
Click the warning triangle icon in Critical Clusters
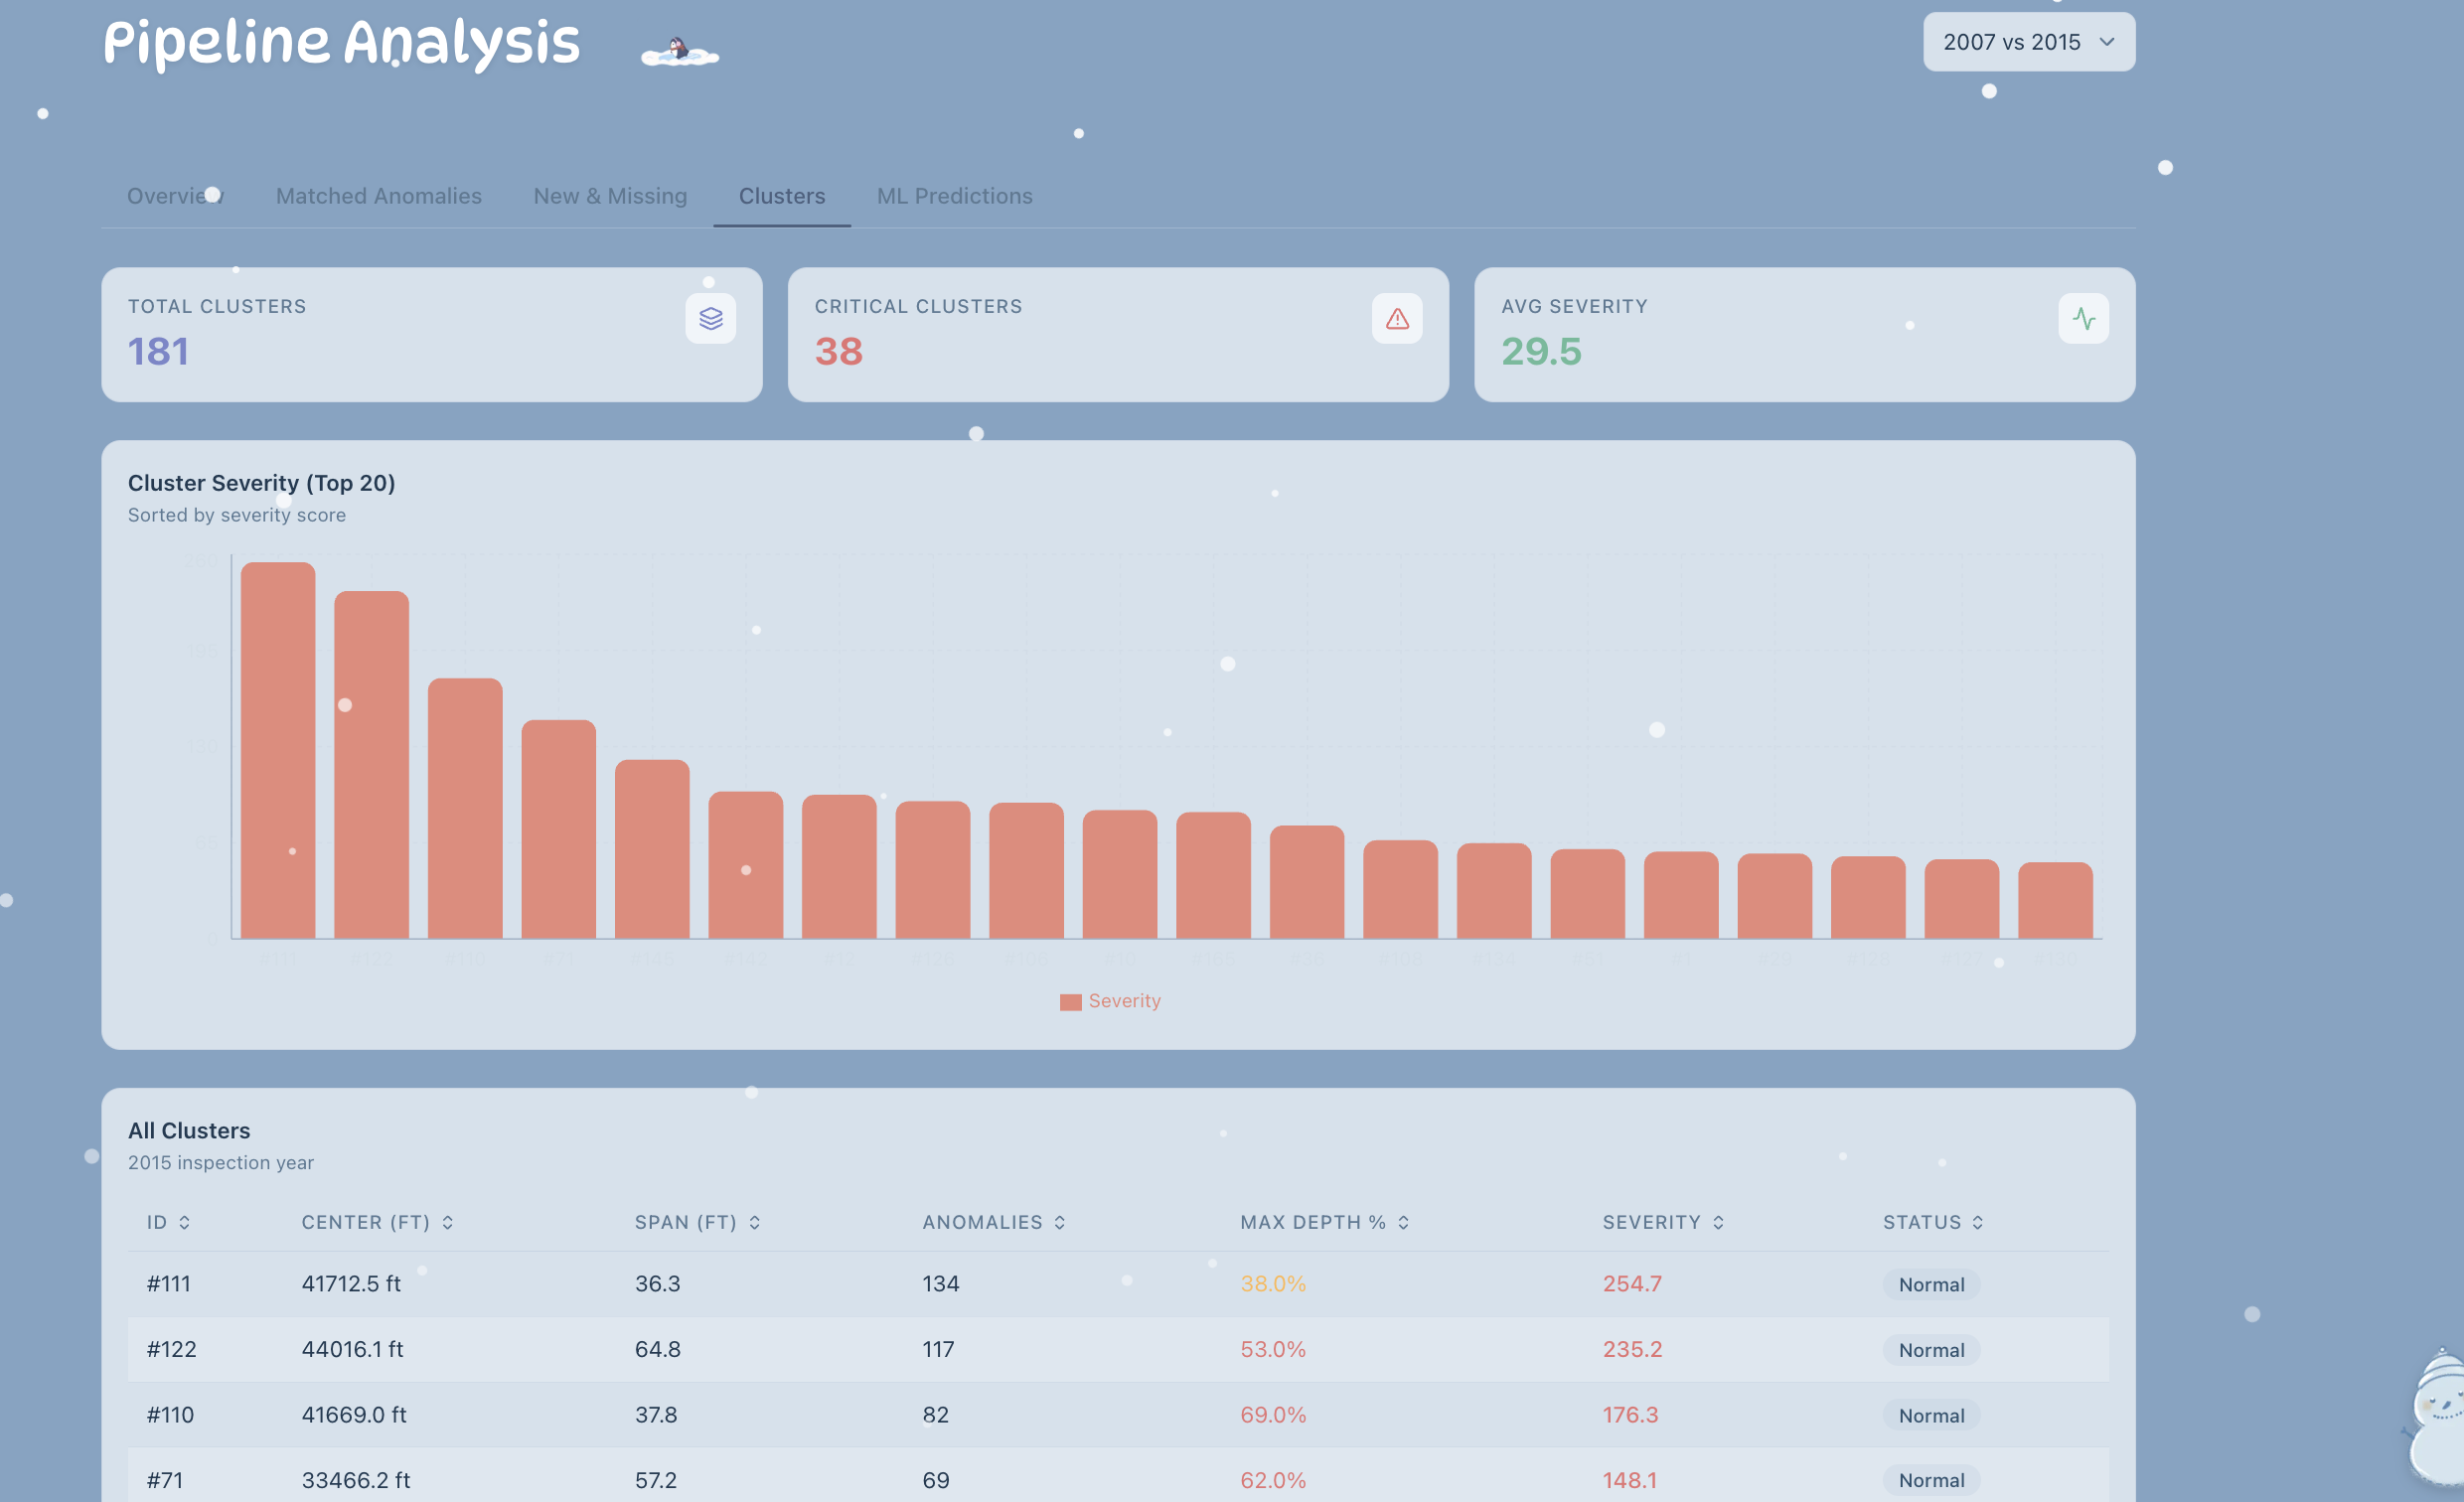pyautogui.click(x=1396, y=318)
